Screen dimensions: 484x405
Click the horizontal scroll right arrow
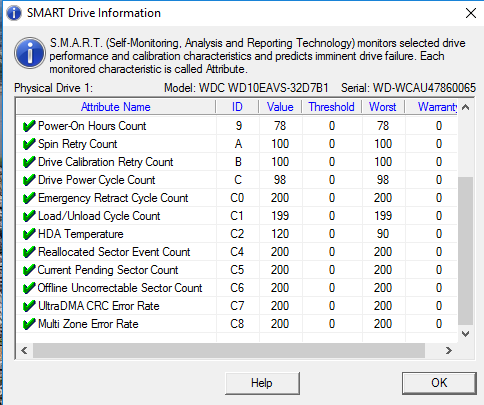coord(449,351)
